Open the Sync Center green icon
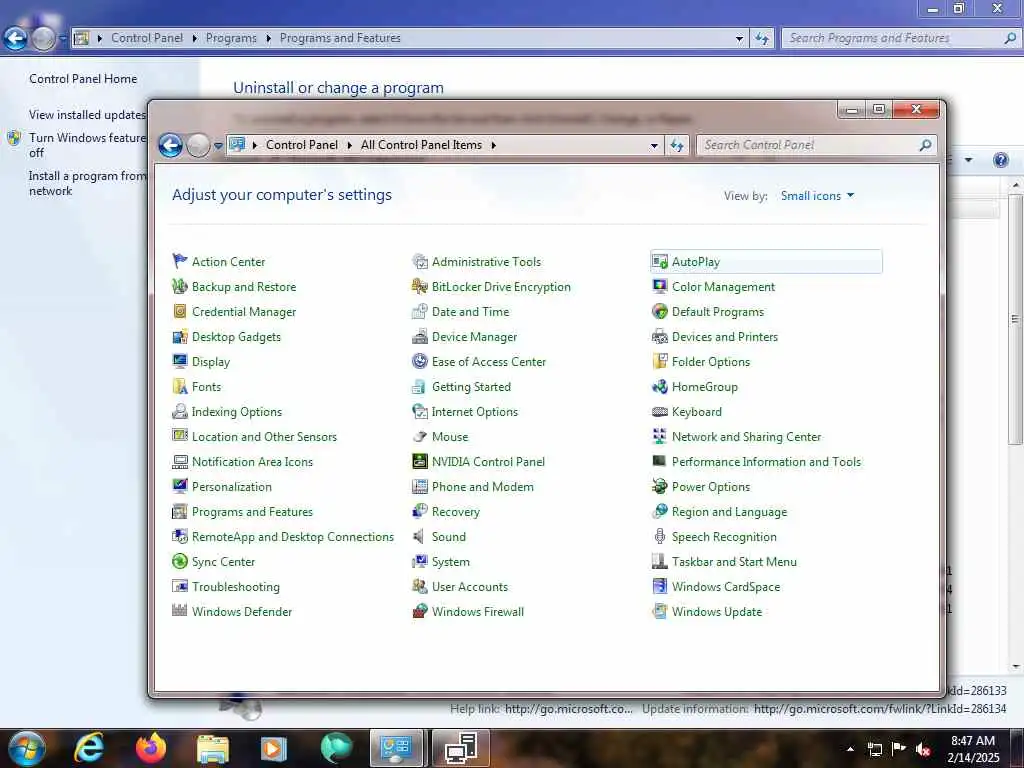The width and height of the screenshot is (1024, 768). pos(180,562)
